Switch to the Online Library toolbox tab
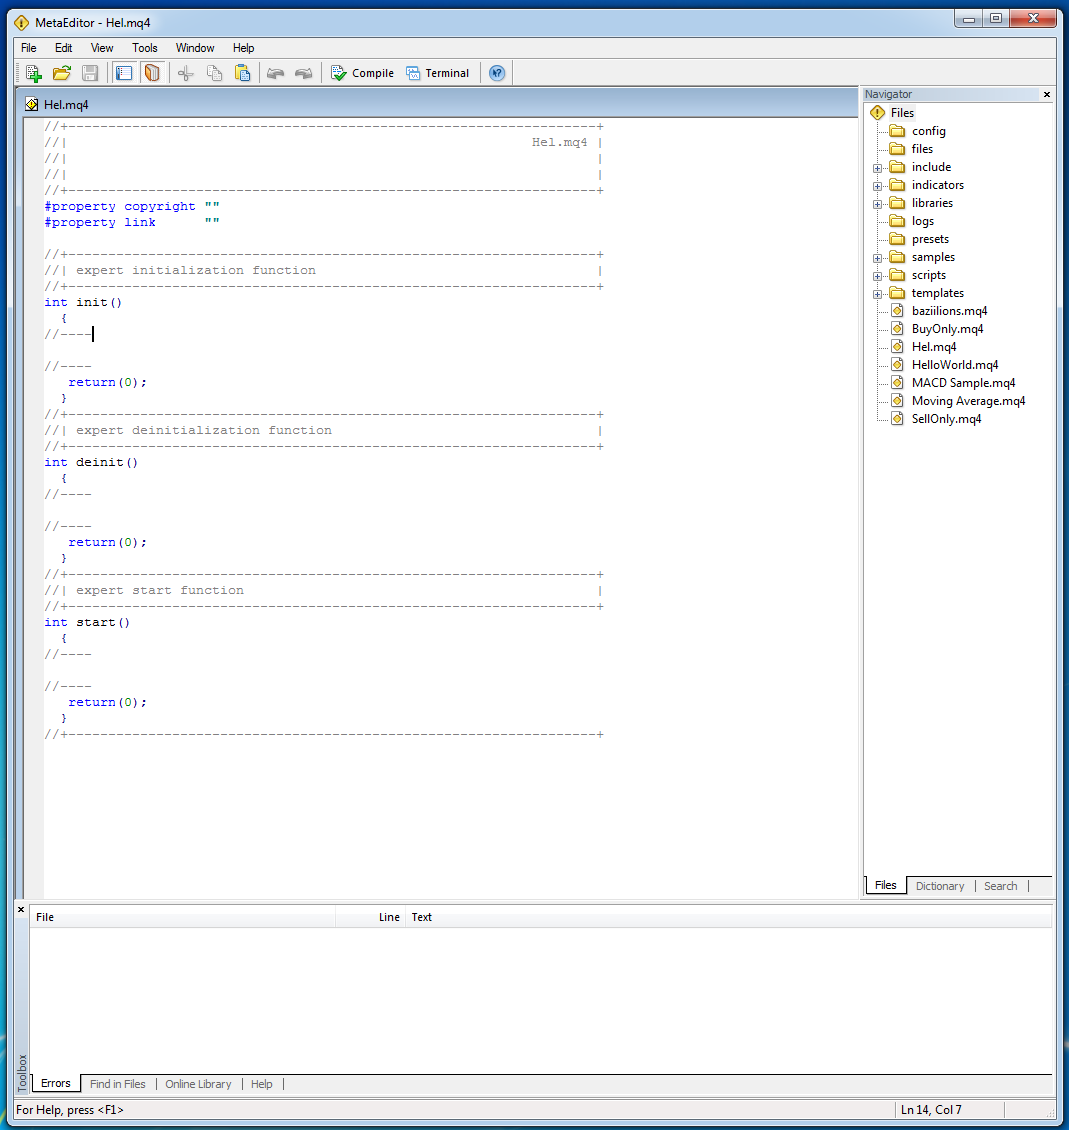This screenshot has width=1069, height=1130. click(198, 1084)
